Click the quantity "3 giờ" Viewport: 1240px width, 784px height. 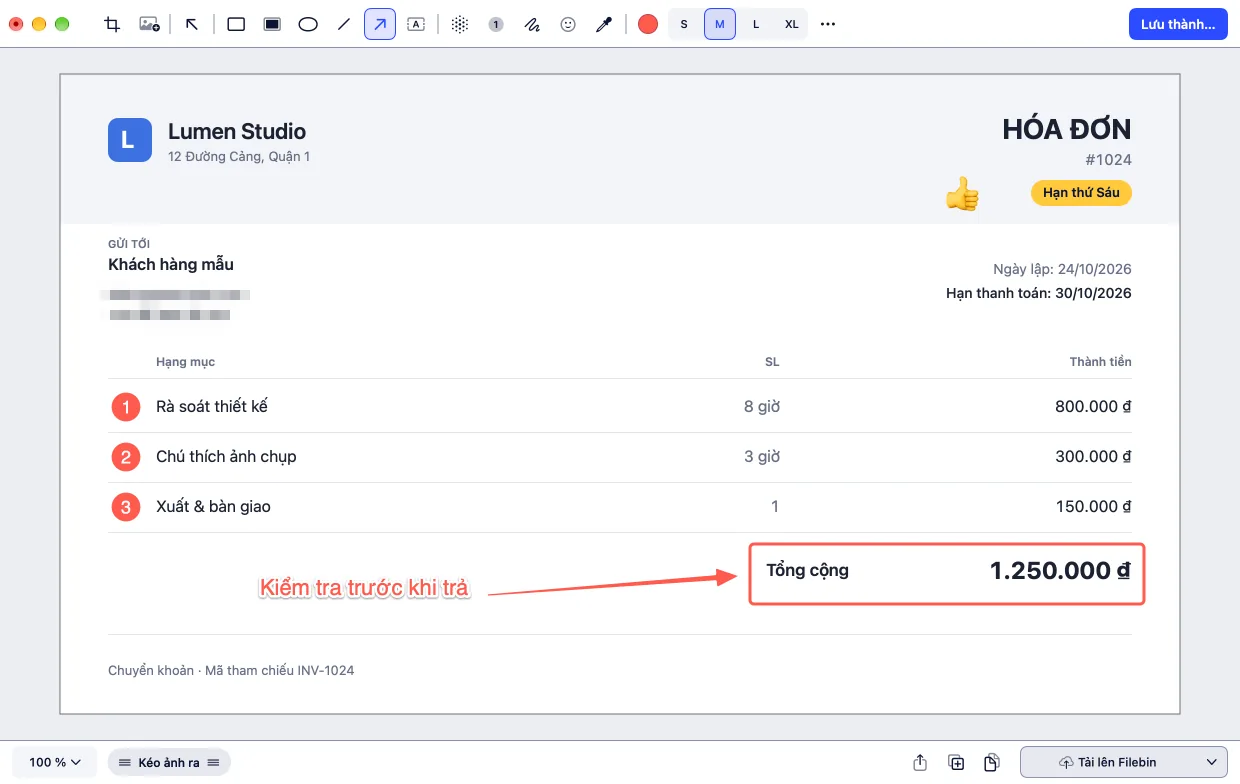[761, 457]
